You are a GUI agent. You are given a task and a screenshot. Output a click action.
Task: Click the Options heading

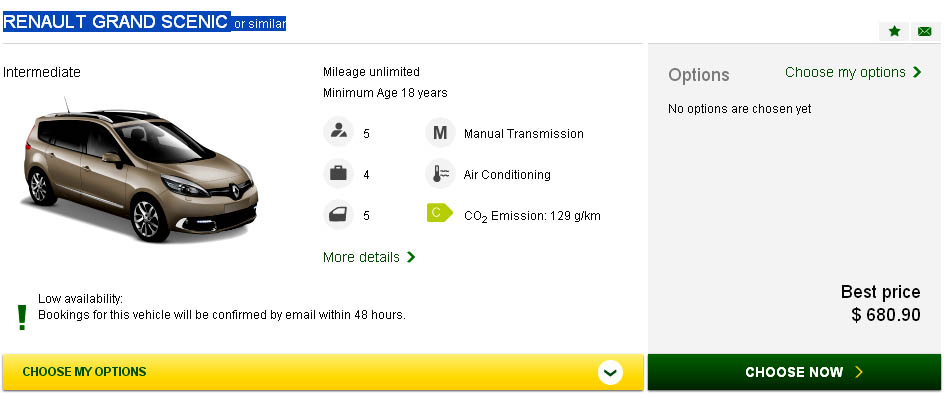(699, 75)
